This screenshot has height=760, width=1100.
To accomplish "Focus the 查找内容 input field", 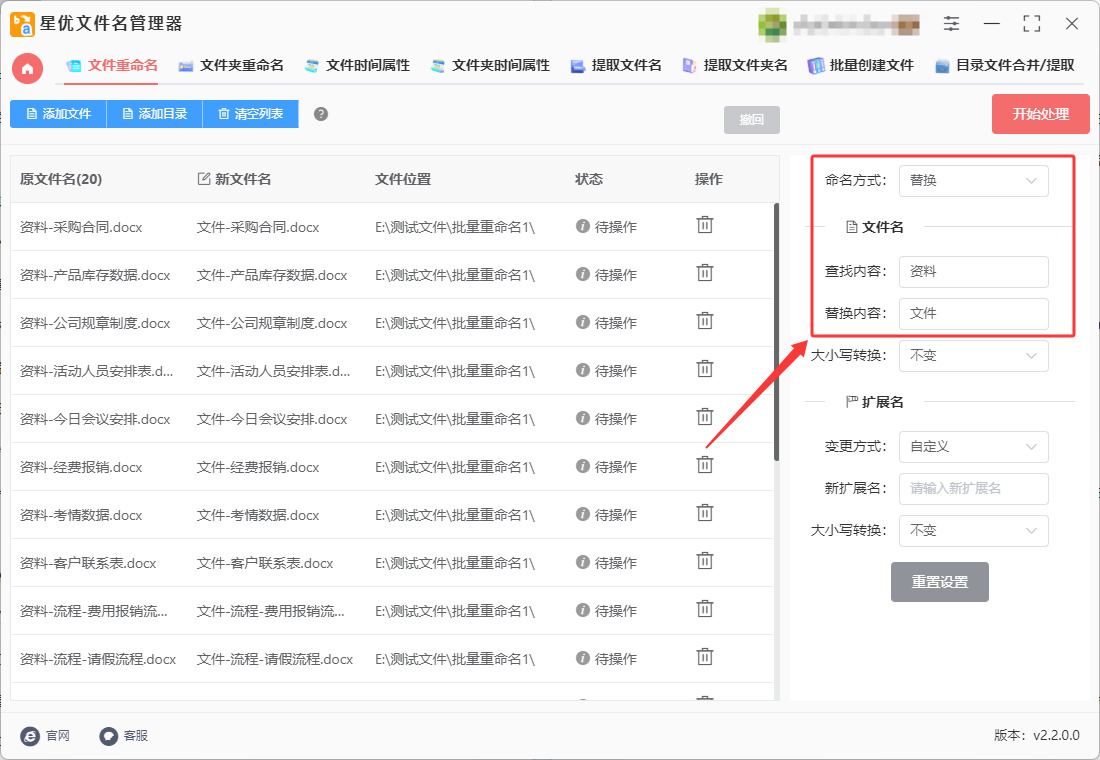I will point(973,272).
